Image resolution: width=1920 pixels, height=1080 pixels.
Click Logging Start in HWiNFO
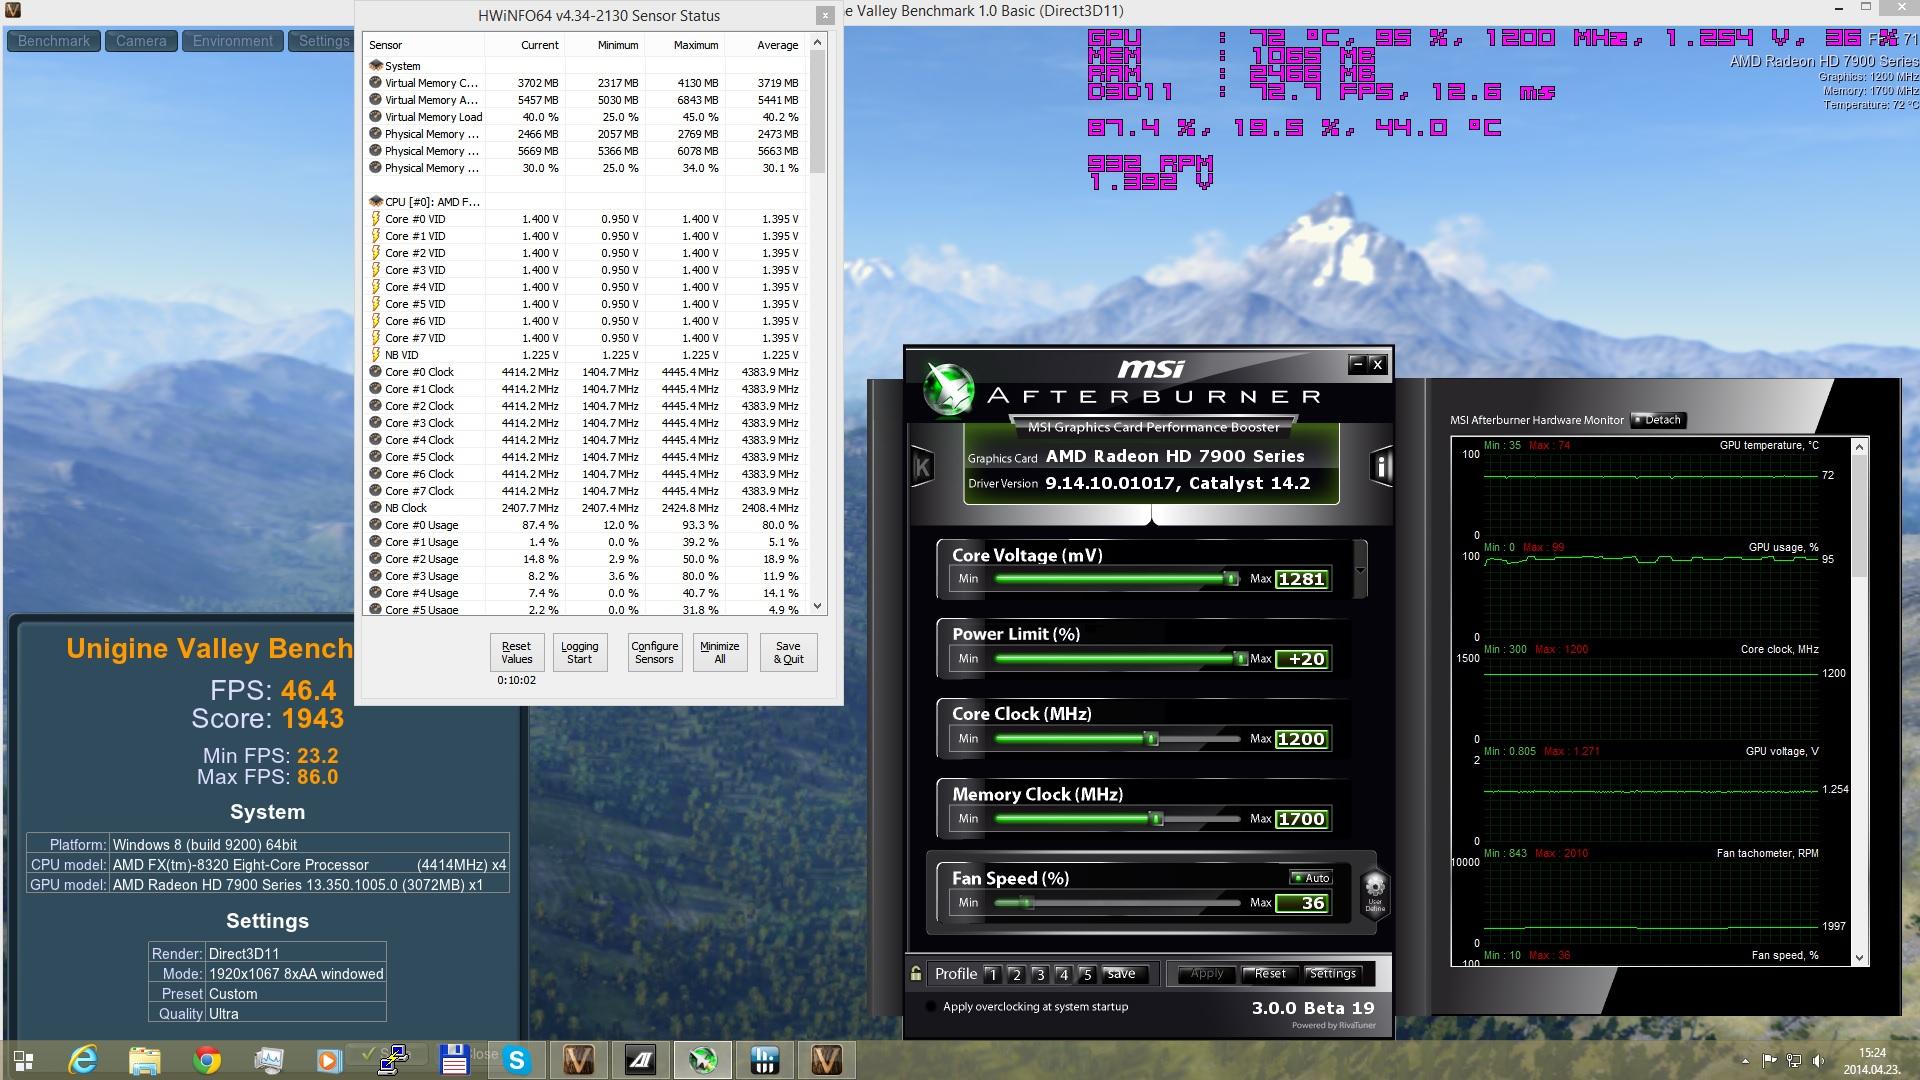[x=580, y=652]
